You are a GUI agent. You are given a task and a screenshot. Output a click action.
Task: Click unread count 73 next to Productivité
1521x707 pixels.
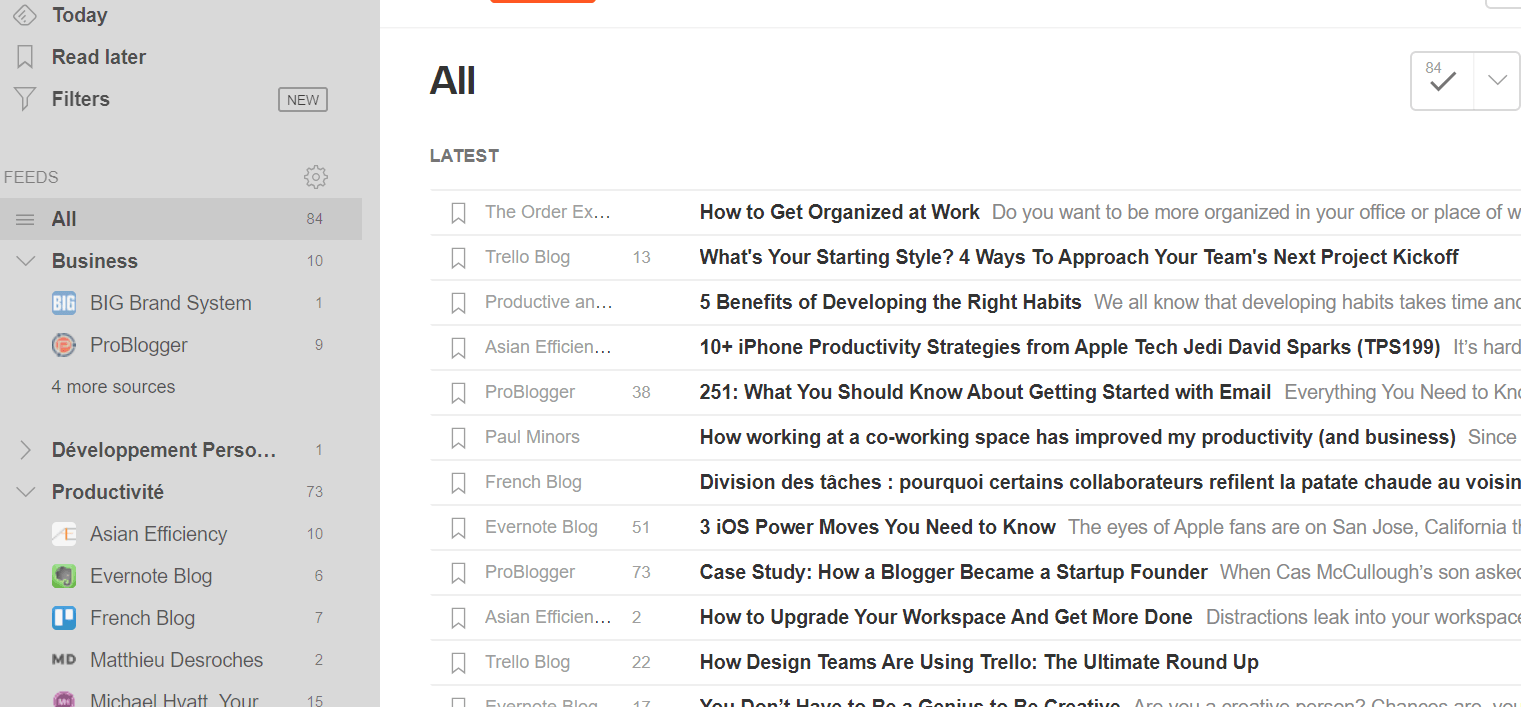coord(315,492)
